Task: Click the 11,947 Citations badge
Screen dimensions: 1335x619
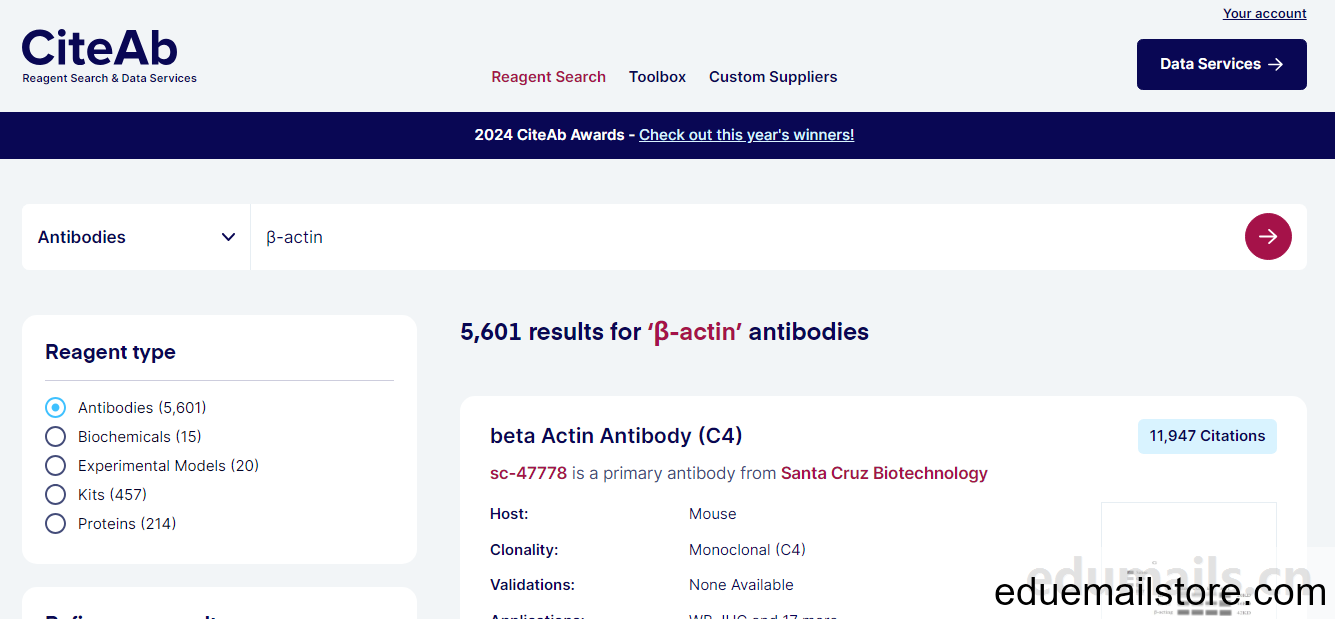Action: coord(1207,436)
